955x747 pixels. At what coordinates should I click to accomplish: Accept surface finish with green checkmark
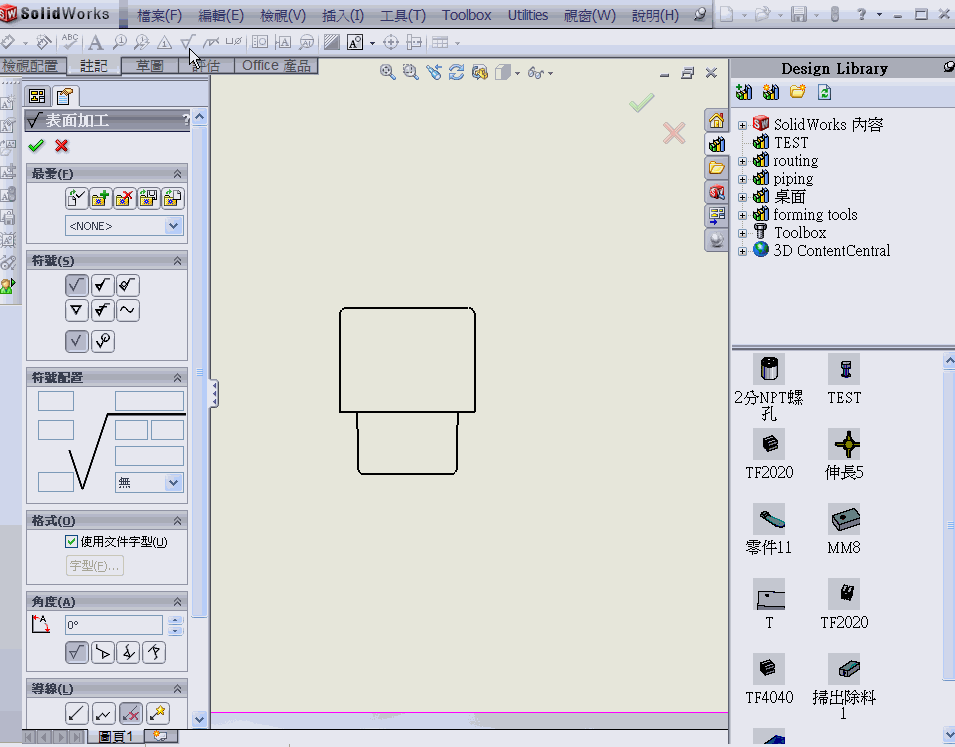point(36,146)
